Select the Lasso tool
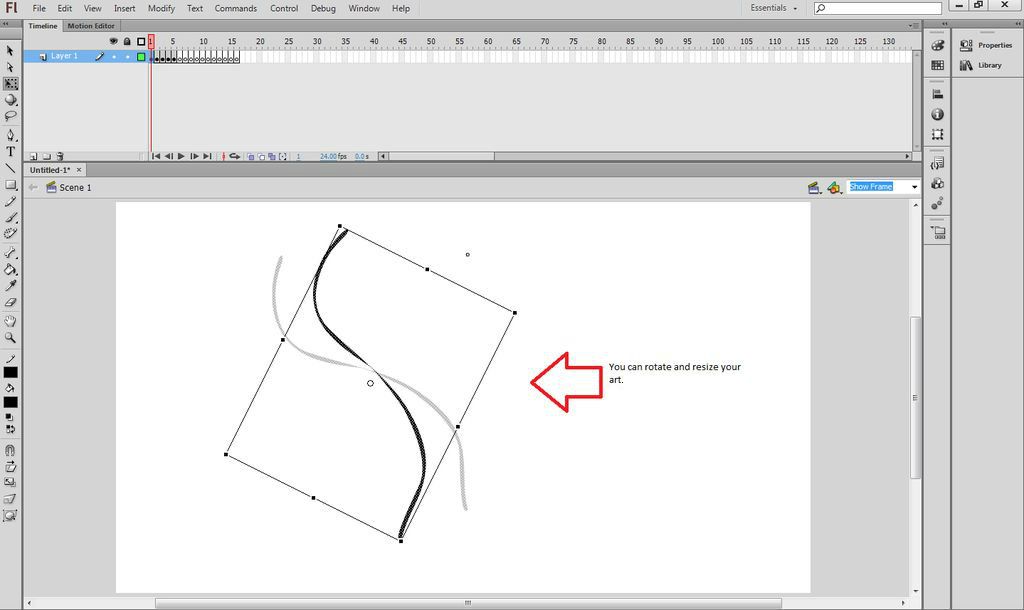Viewport: 1024px width, 610px height. (x=10, y=116)
